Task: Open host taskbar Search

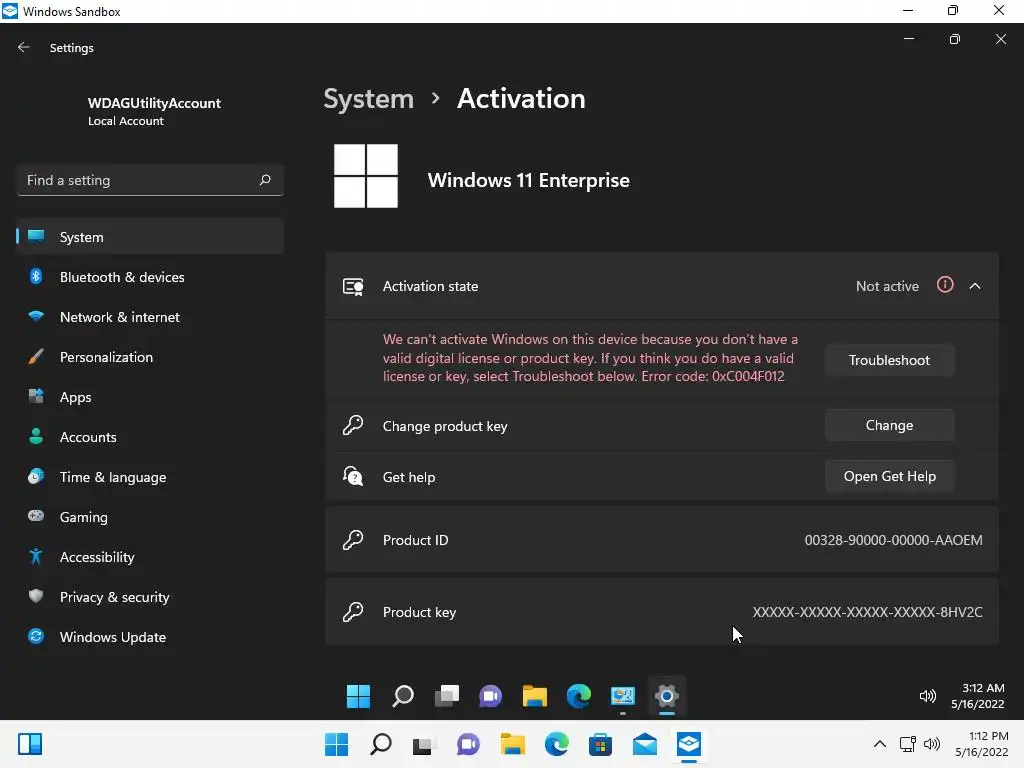Action: [x=381, y=744]
